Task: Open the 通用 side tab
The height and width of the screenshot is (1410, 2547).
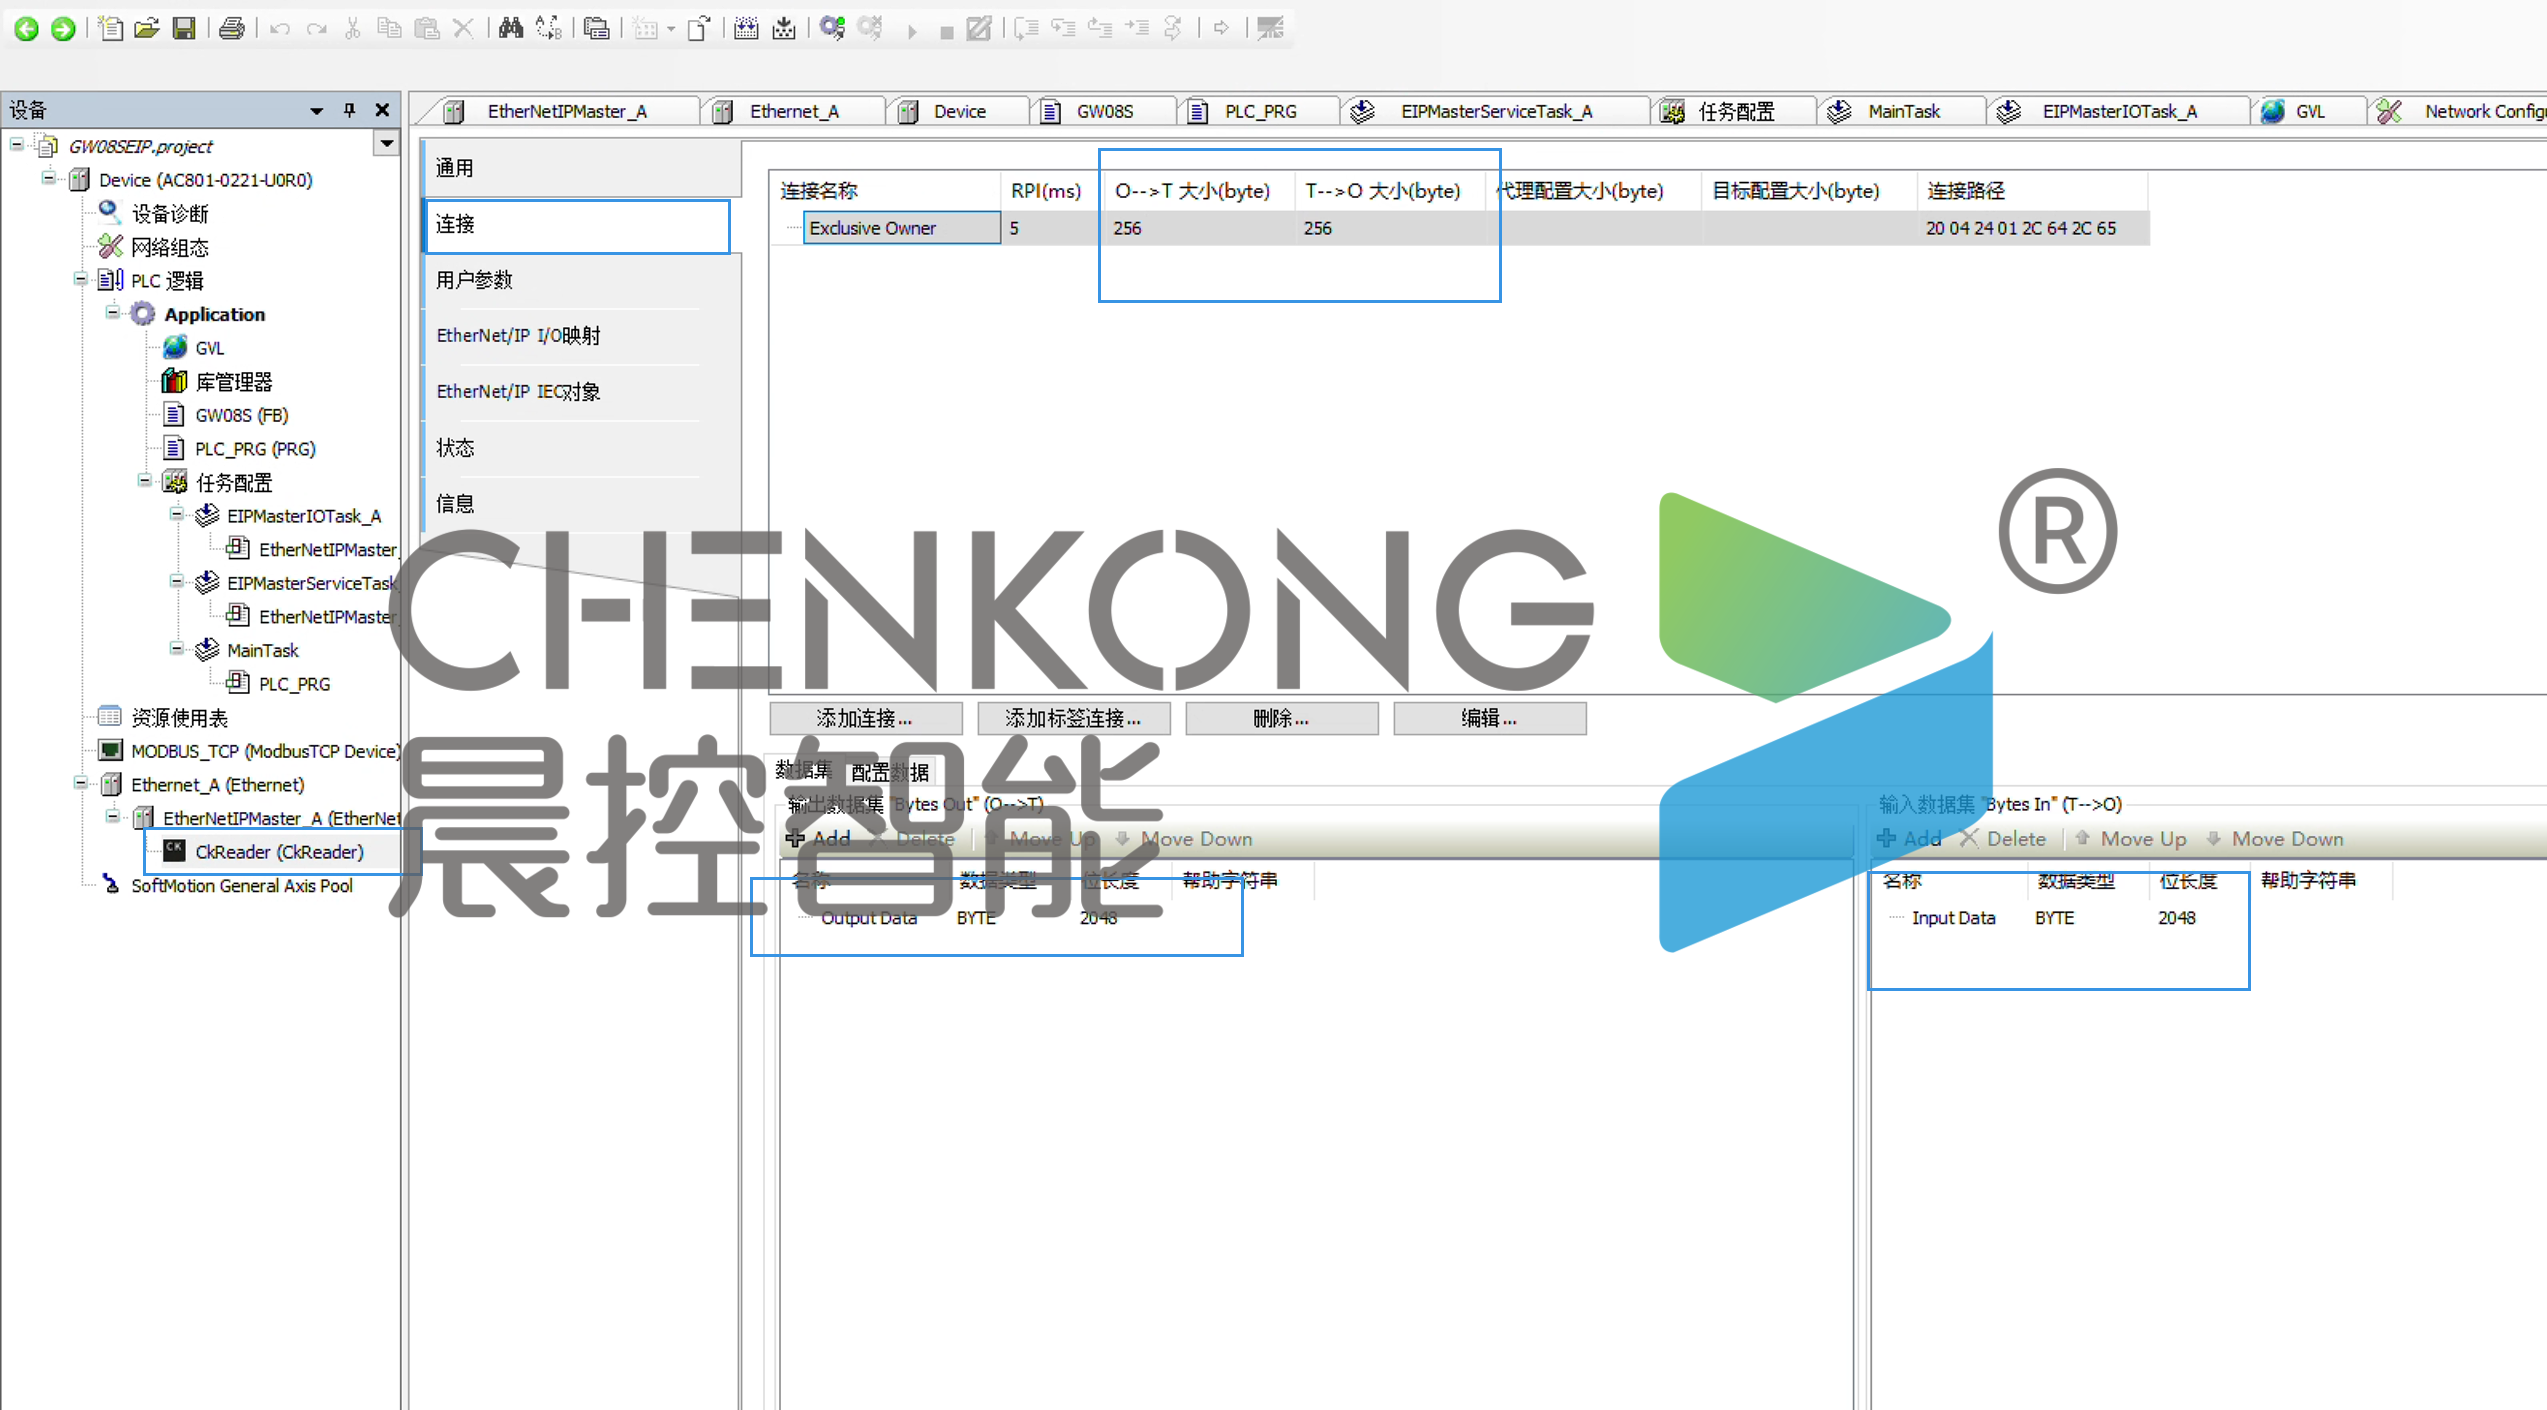Action: [x=582, y=168]
